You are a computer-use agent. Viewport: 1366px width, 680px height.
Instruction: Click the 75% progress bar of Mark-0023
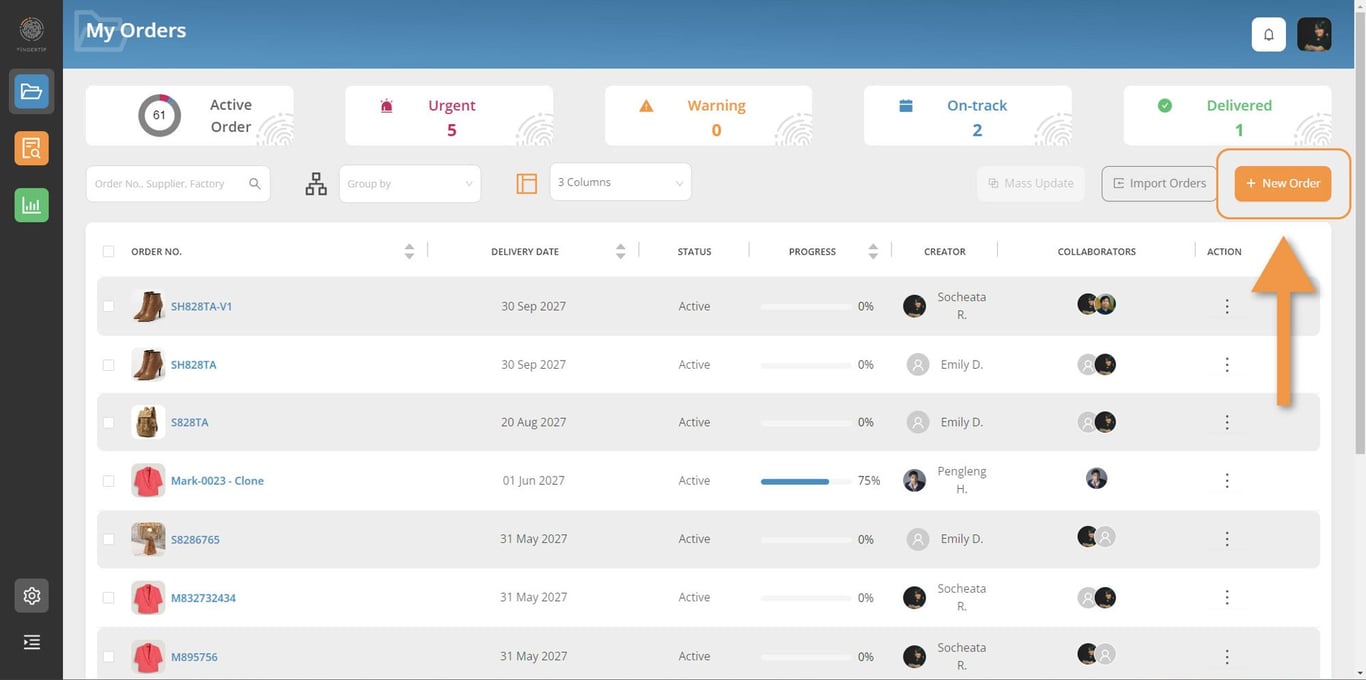click(806, 482)
